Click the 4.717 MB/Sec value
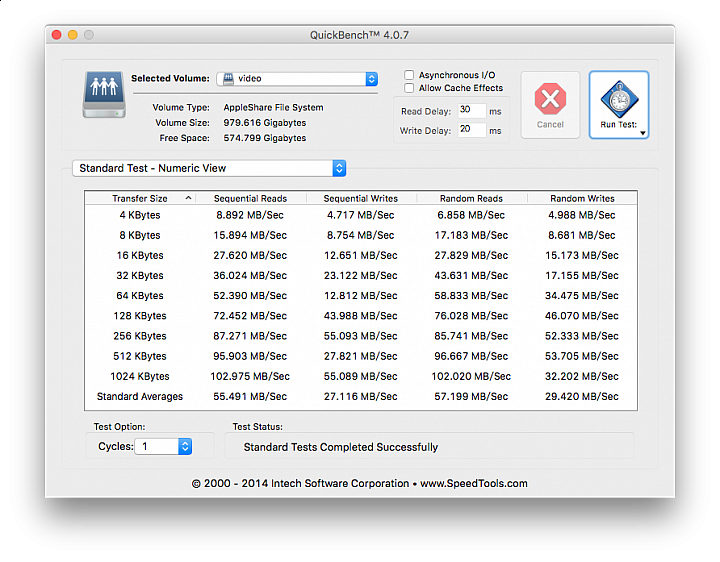This screenshot has width=720, height=562. click(x=361, y=215)
